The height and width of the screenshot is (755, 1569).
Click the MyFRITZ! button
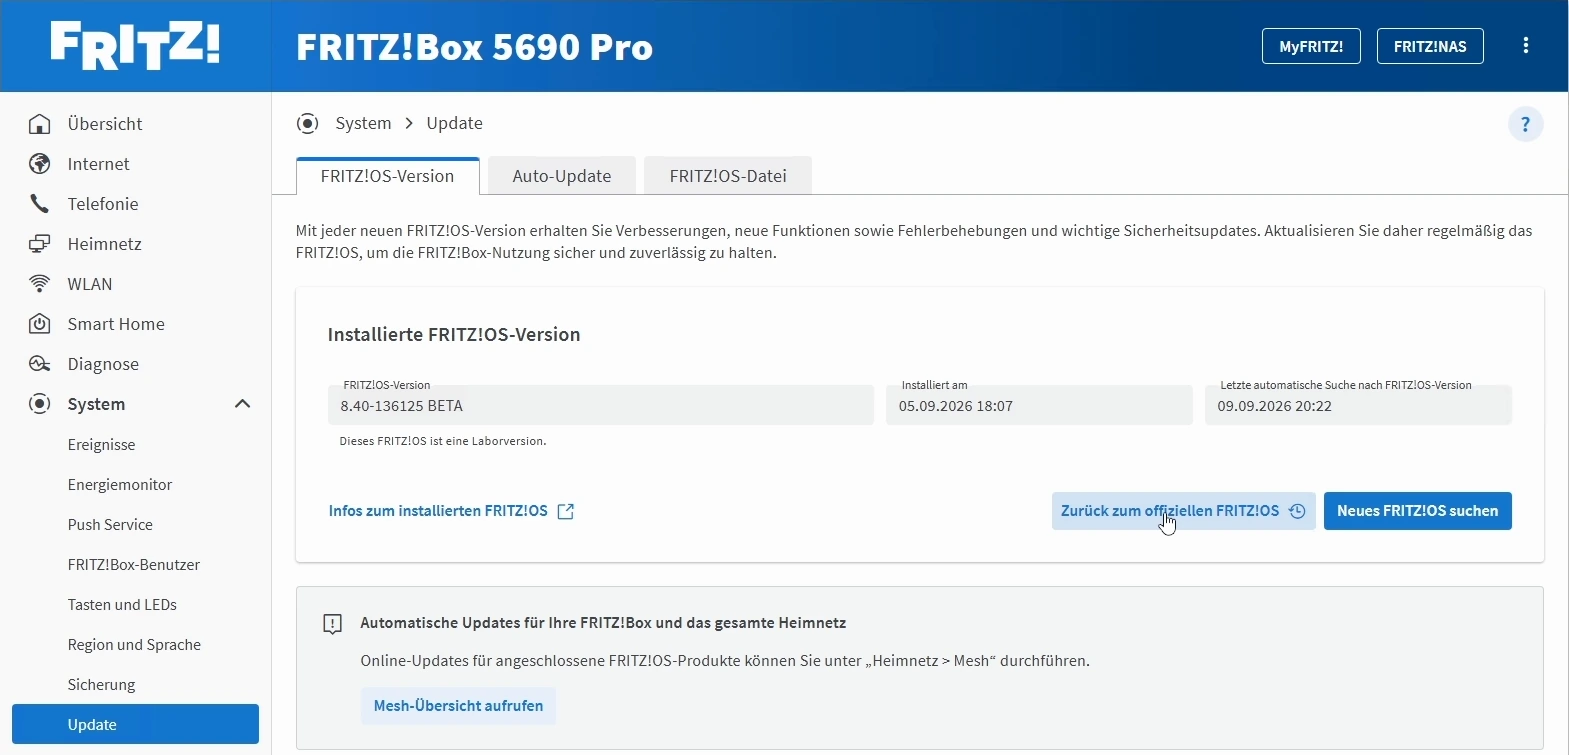(x=1311, y=46)
